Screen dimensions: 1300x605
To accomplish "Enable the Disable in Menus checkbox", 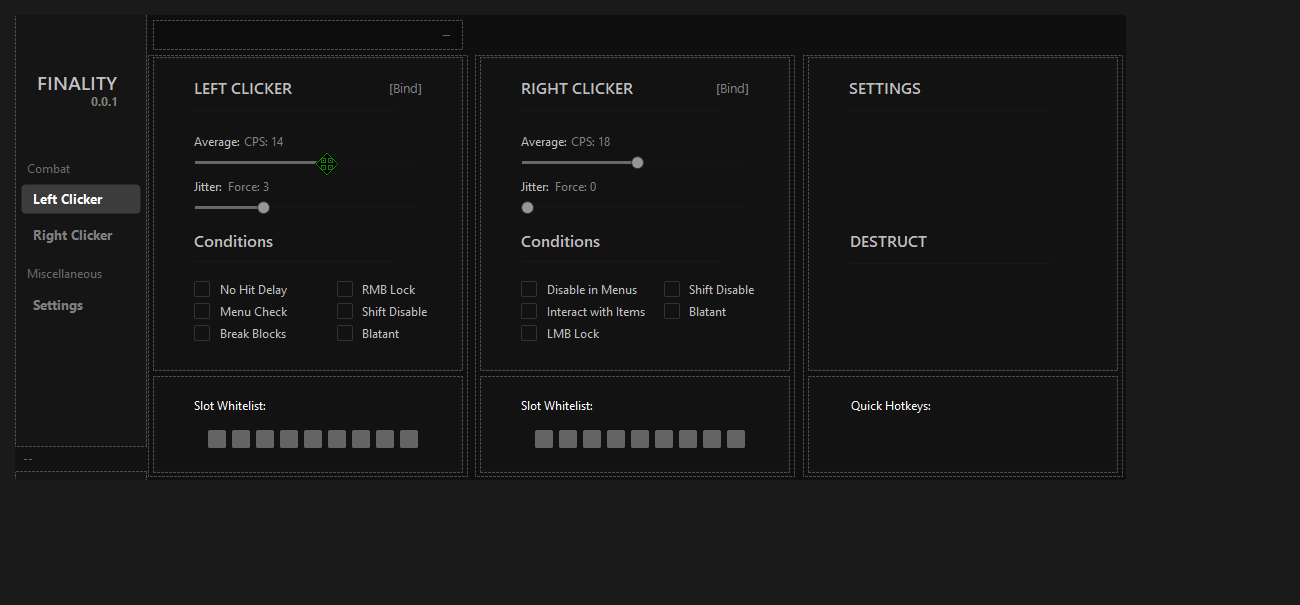I will pos(529,289).
